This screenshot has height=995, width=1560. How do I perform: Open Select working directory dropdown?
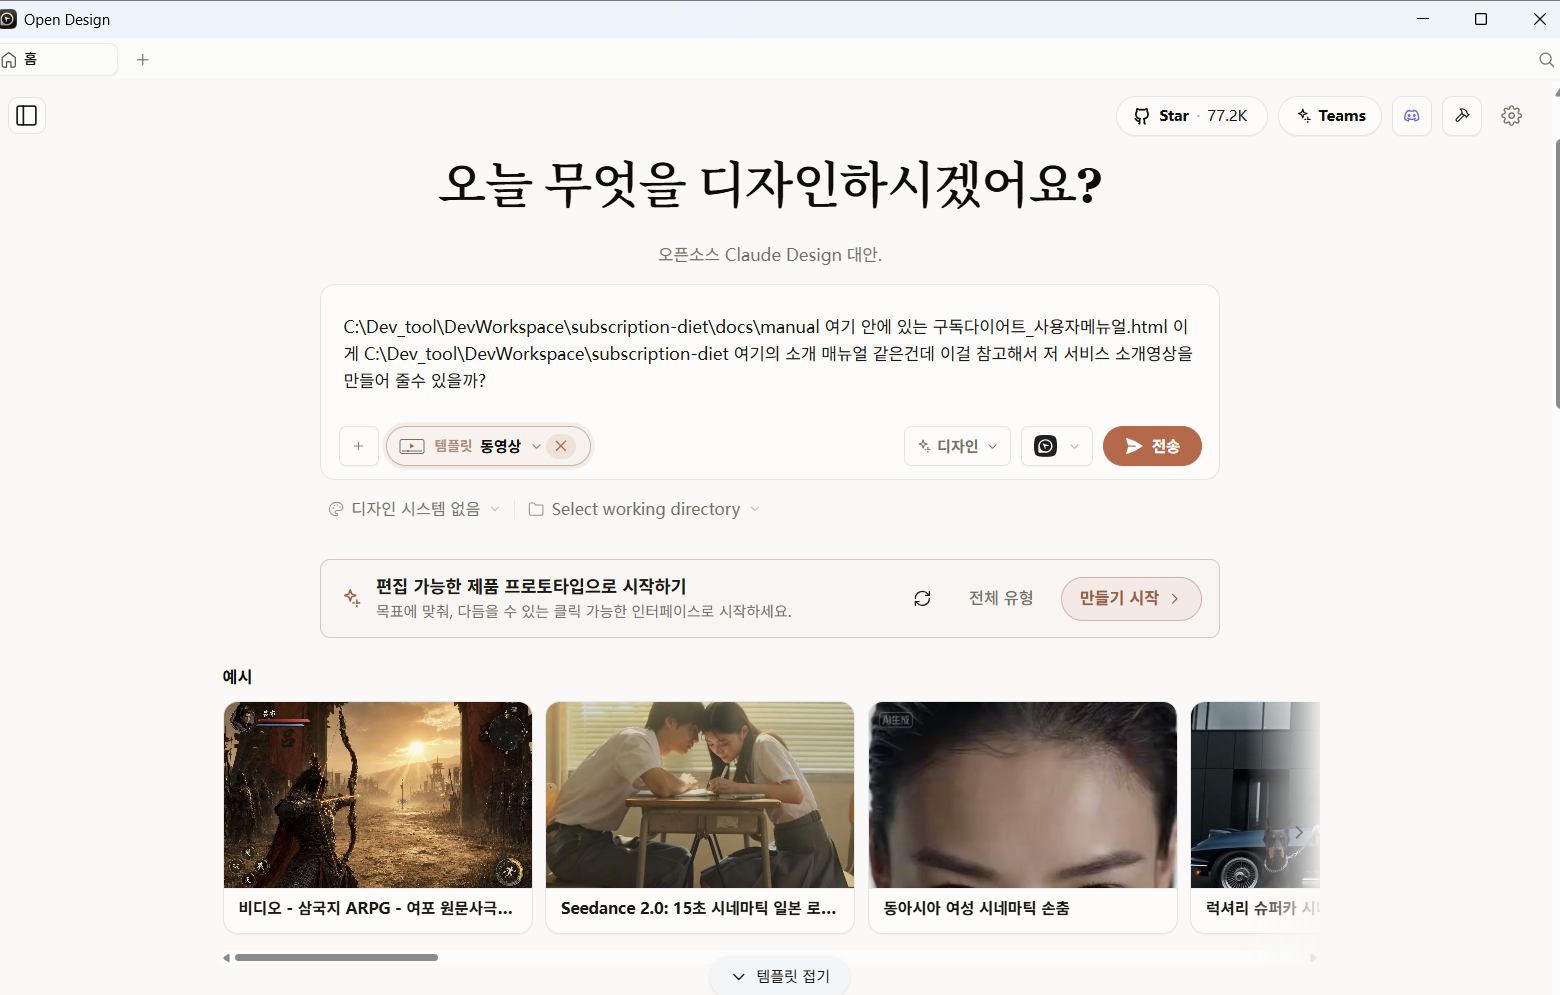(x=644, y=509)
